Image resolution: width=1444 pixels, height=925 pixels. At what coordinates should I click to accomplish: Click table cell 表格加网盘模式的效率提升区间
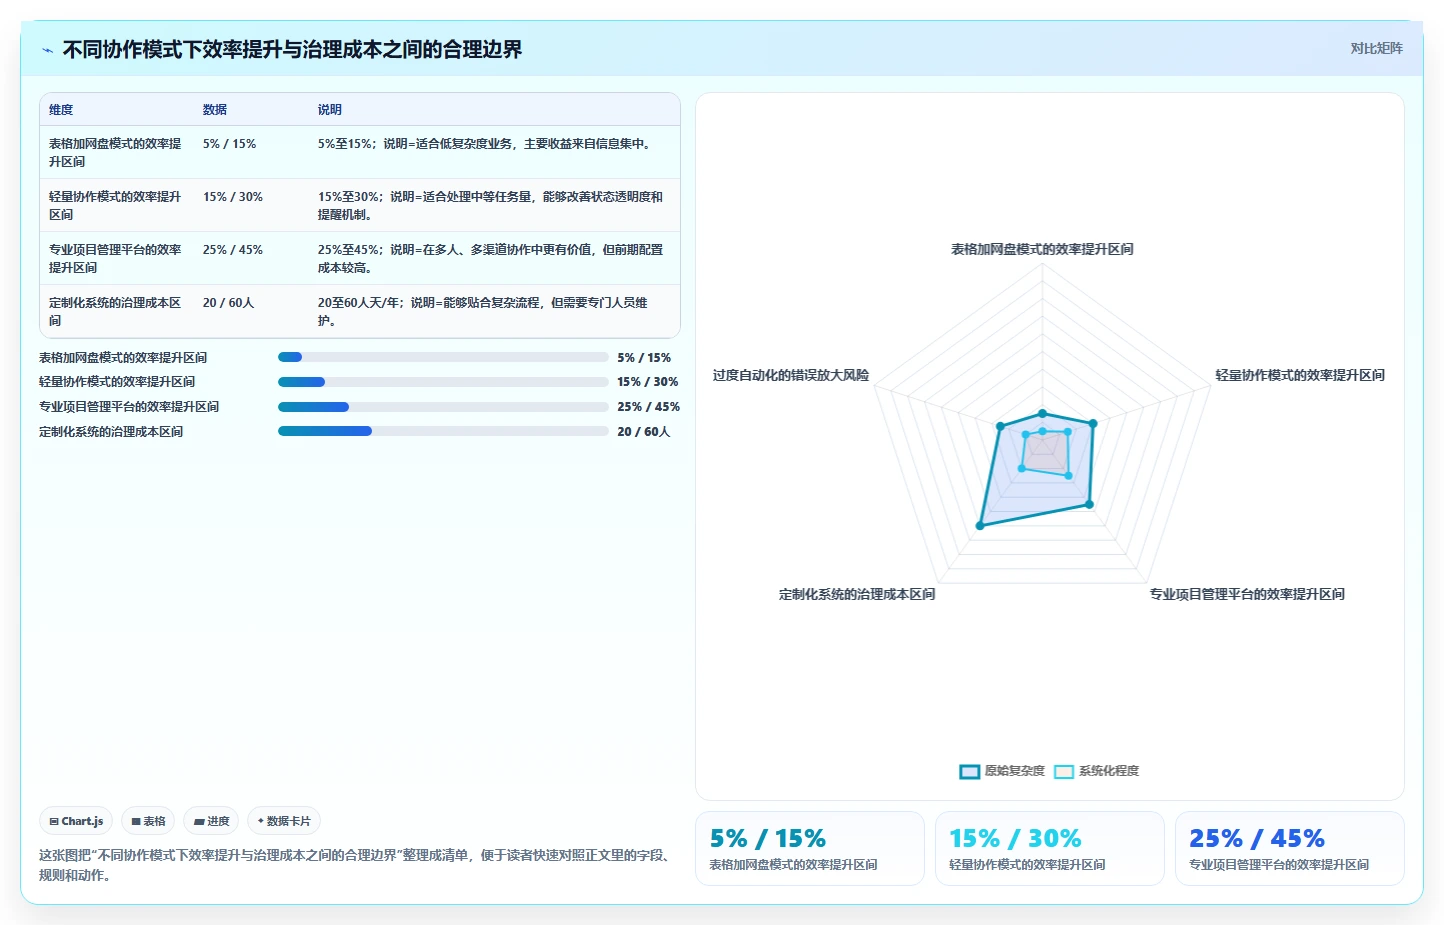116,153
